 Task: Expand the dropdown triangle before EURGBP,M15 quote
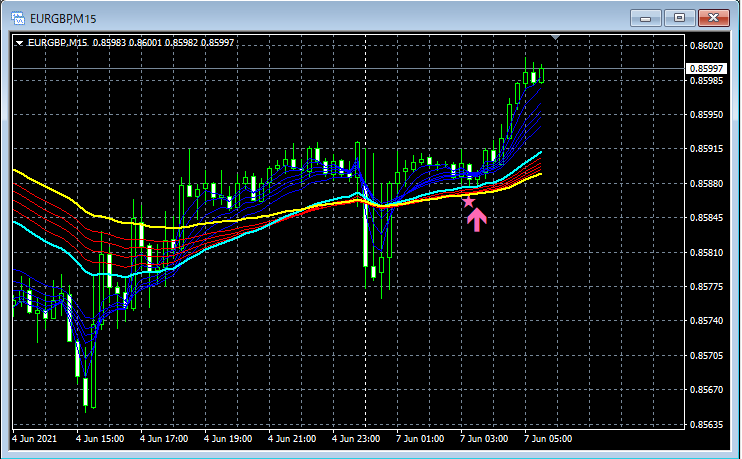click(x=19, y=43)
